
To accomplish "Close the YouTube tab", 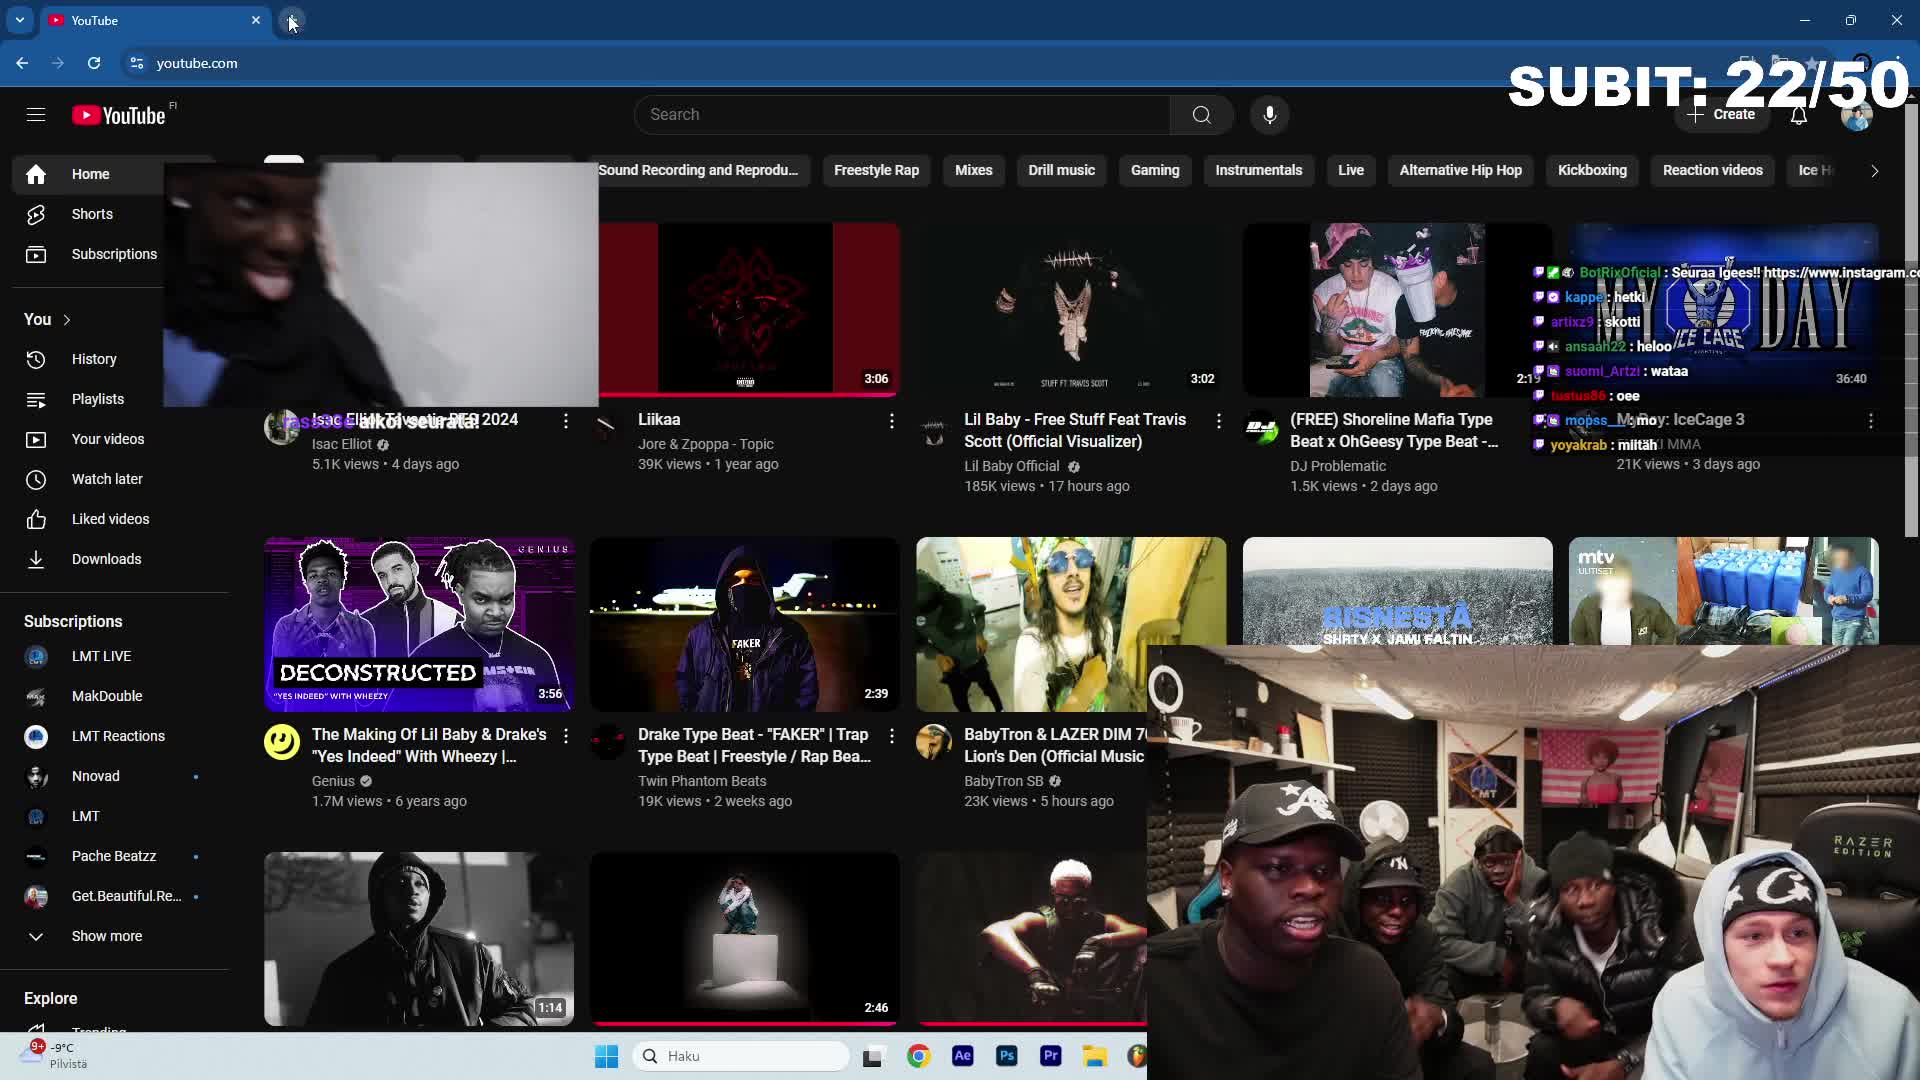I will pos(256,20).
